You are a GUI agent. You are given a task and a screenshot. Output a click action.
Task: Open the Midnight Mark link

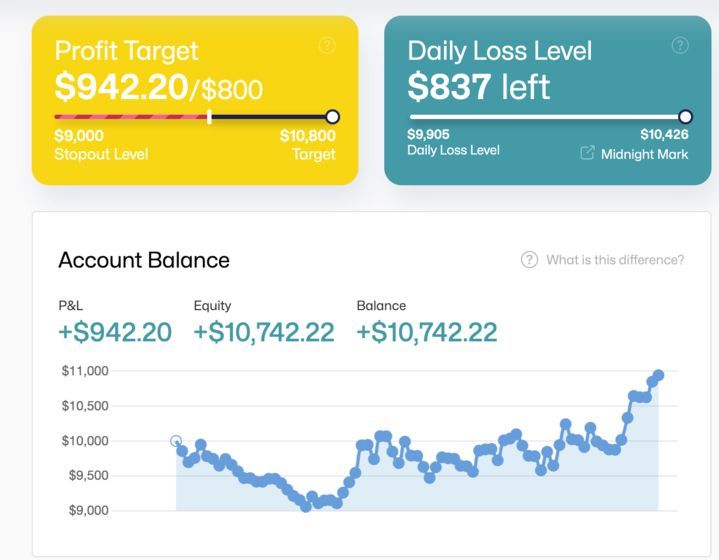[644, 154]
